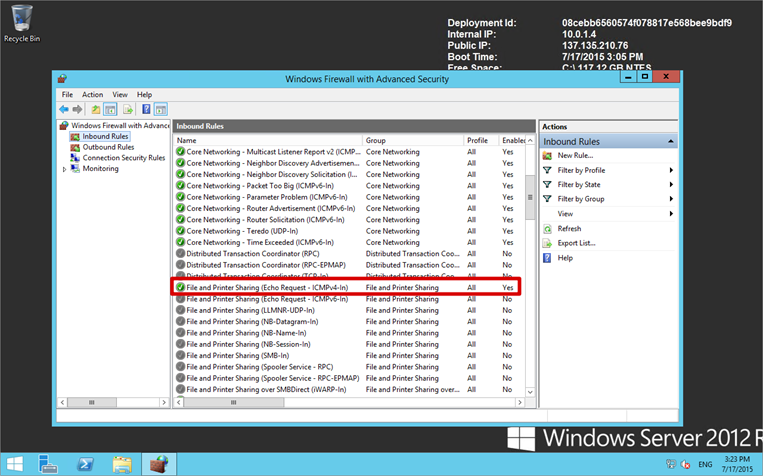Sort rules by the Name column header

268,140
